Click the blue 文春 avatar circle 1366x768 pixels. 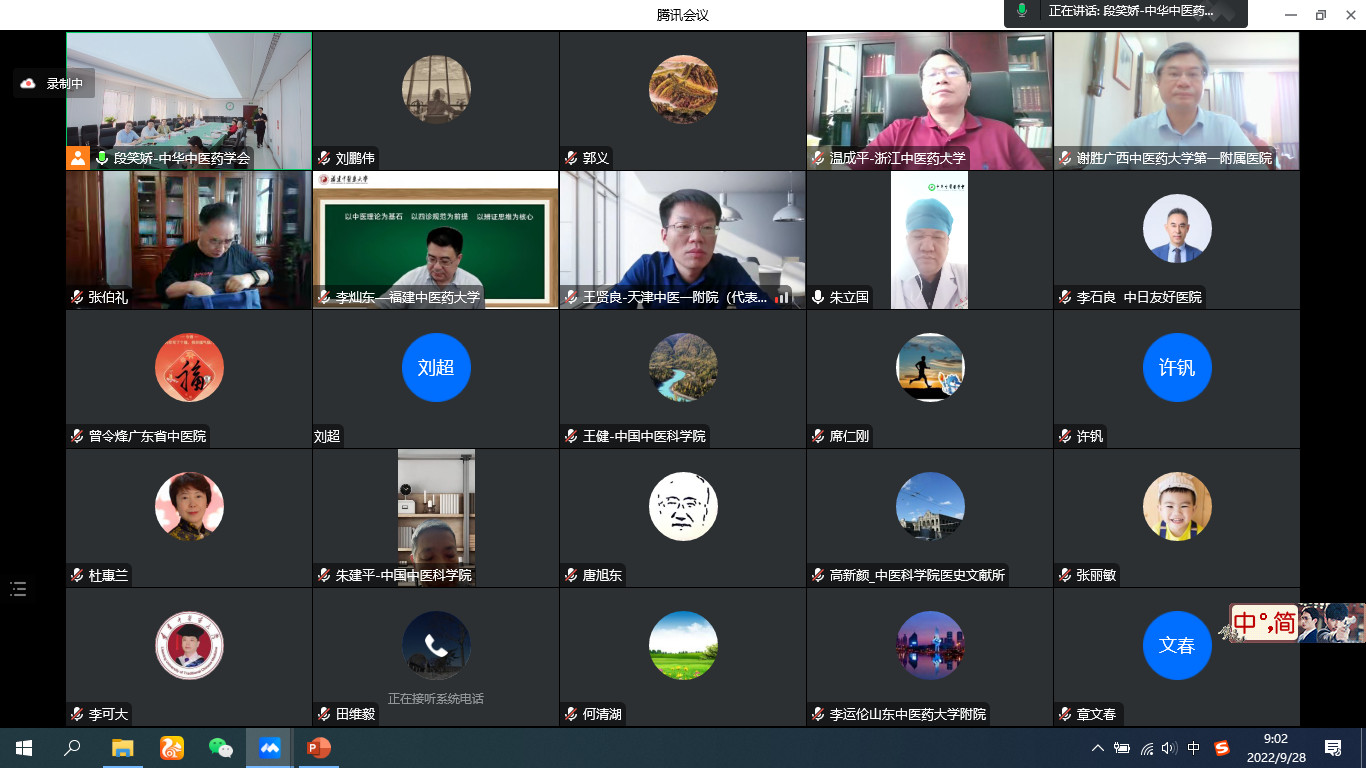[1177, 645]
